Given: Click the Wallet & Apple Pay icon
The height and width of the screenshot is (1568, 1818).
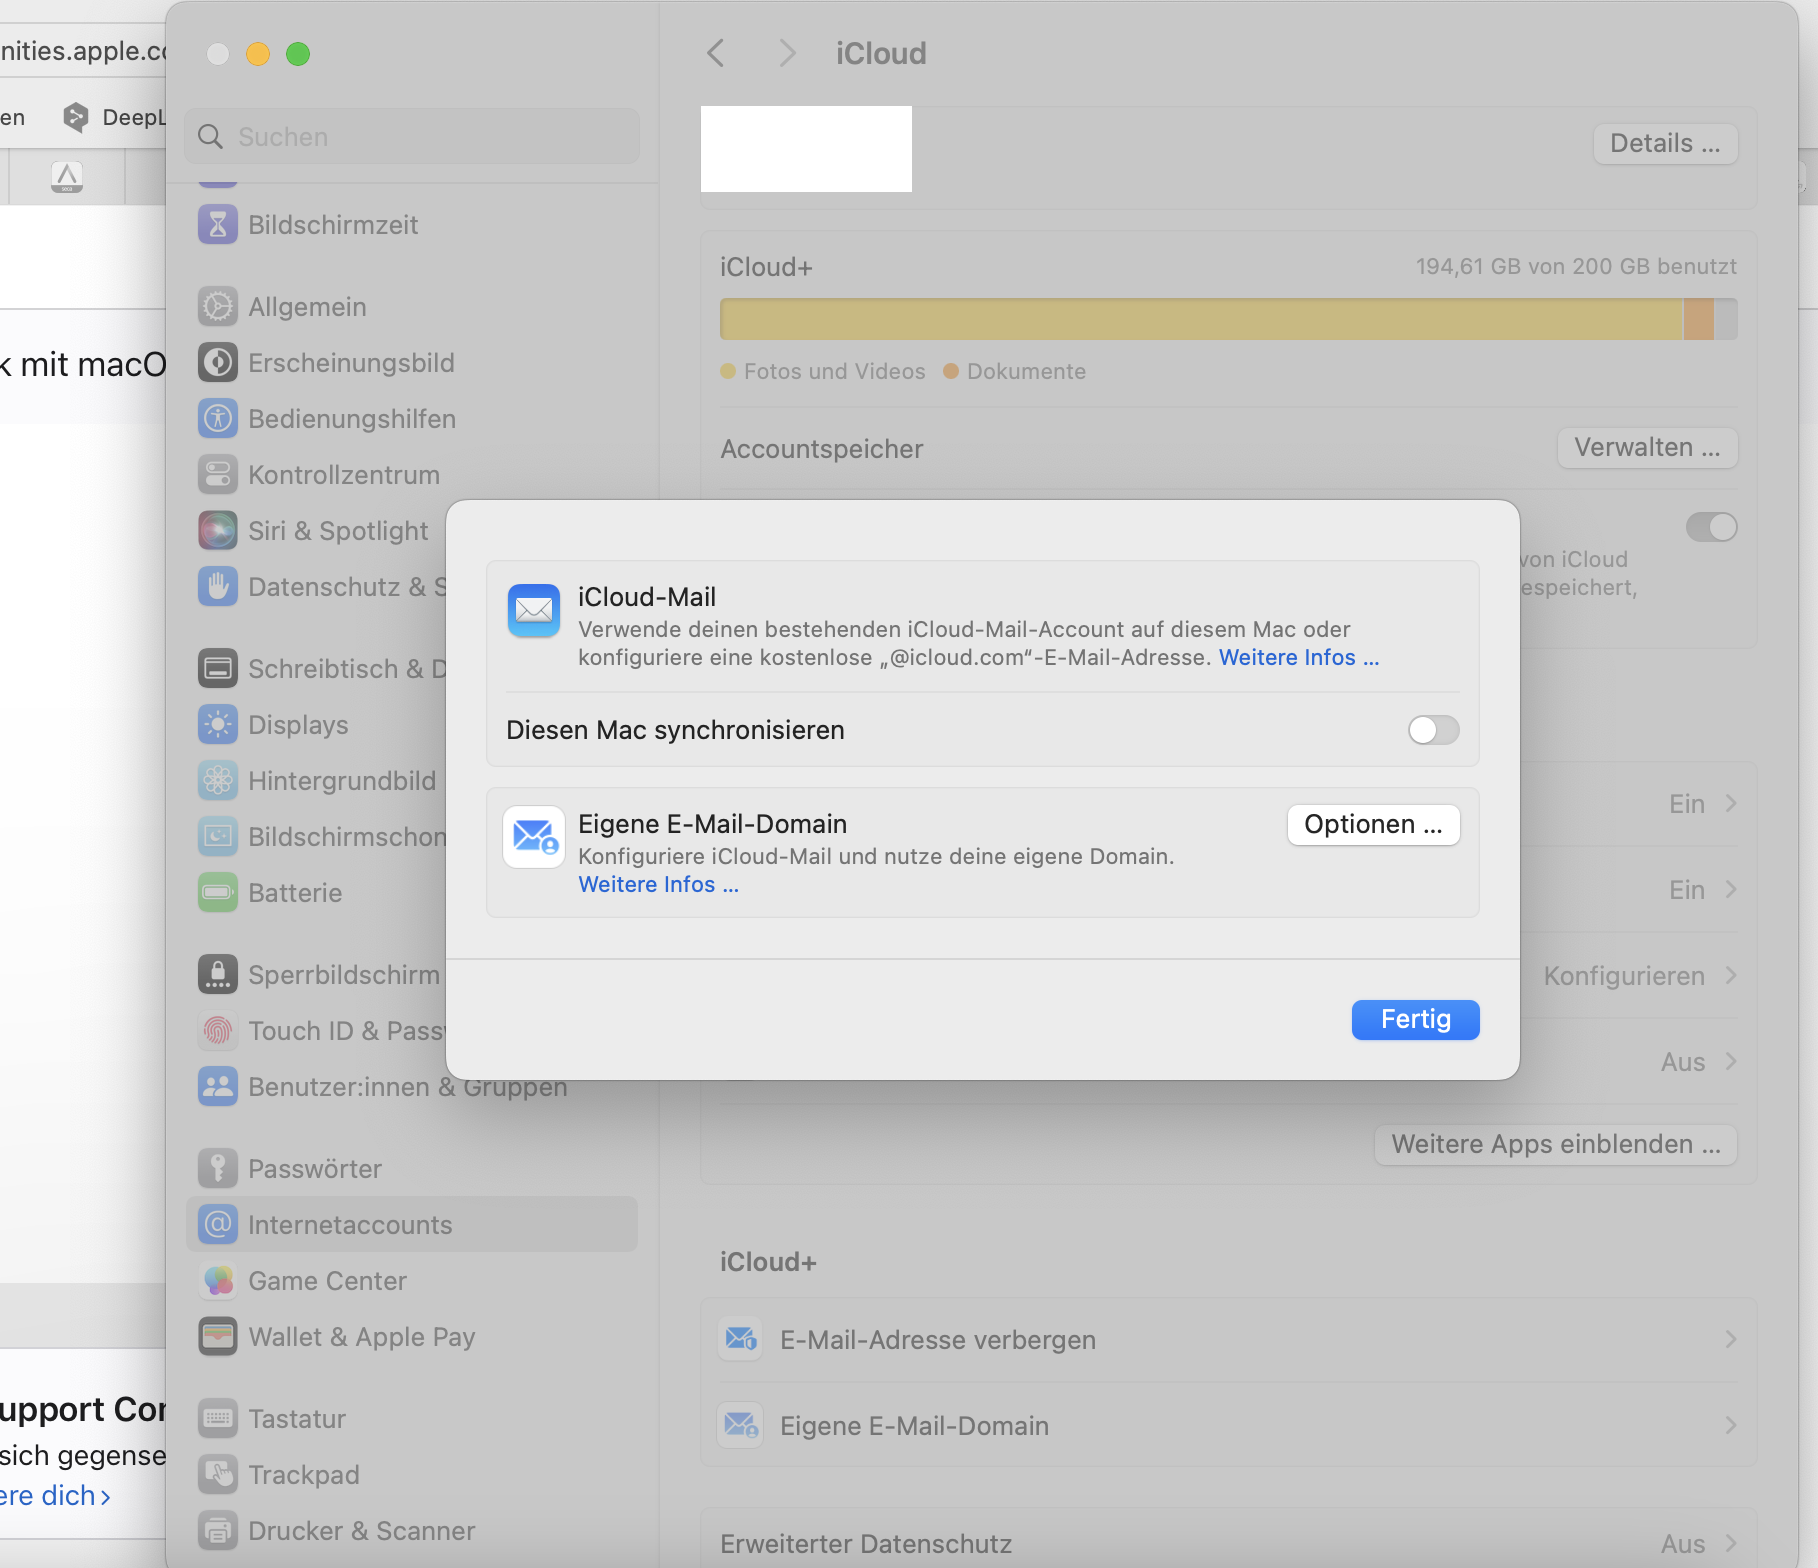Looking at the screenshot, I should [218, 1337].
